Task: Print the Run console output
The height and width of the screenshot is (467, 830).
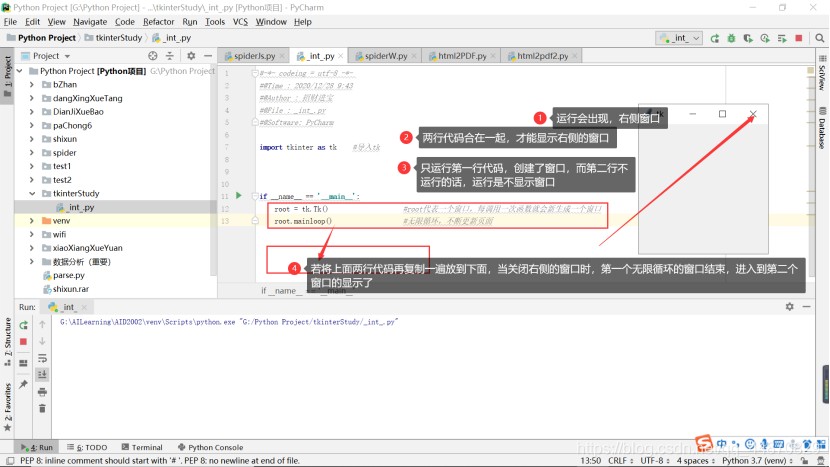Action: tap(42, 390)
